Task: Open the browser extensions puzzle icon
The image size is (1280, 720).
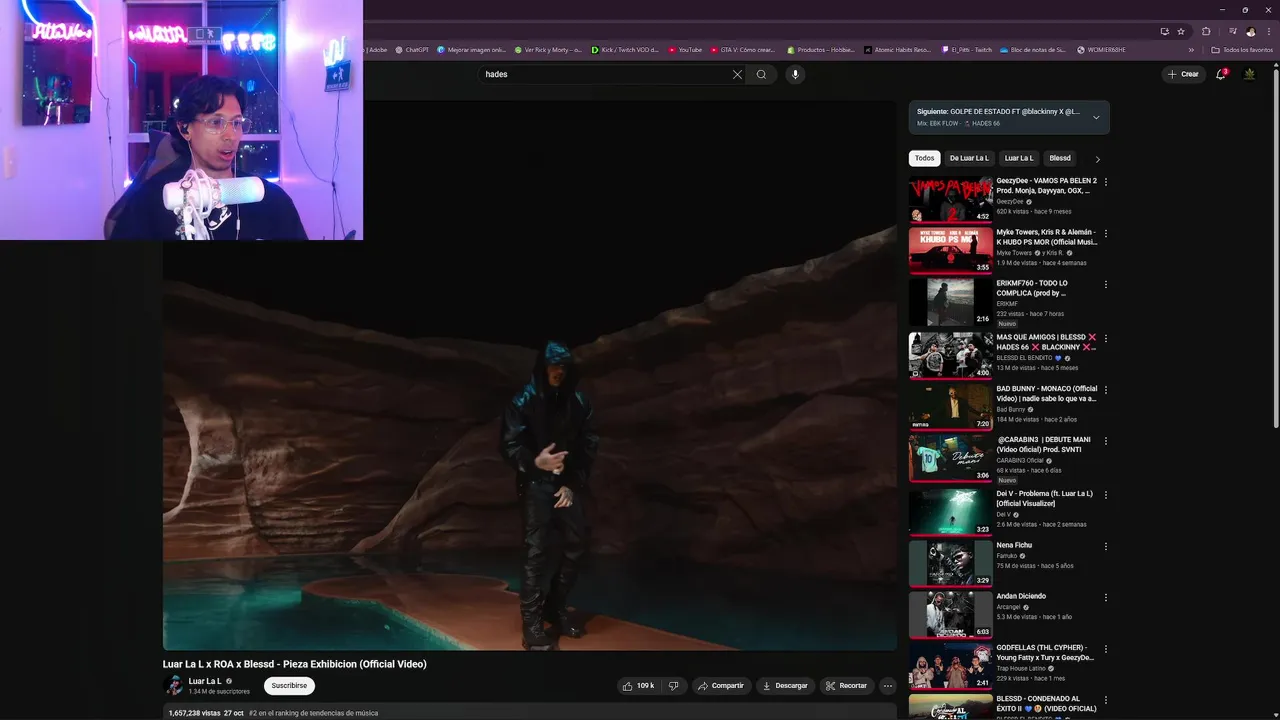Action: (x=1206, y=31)
